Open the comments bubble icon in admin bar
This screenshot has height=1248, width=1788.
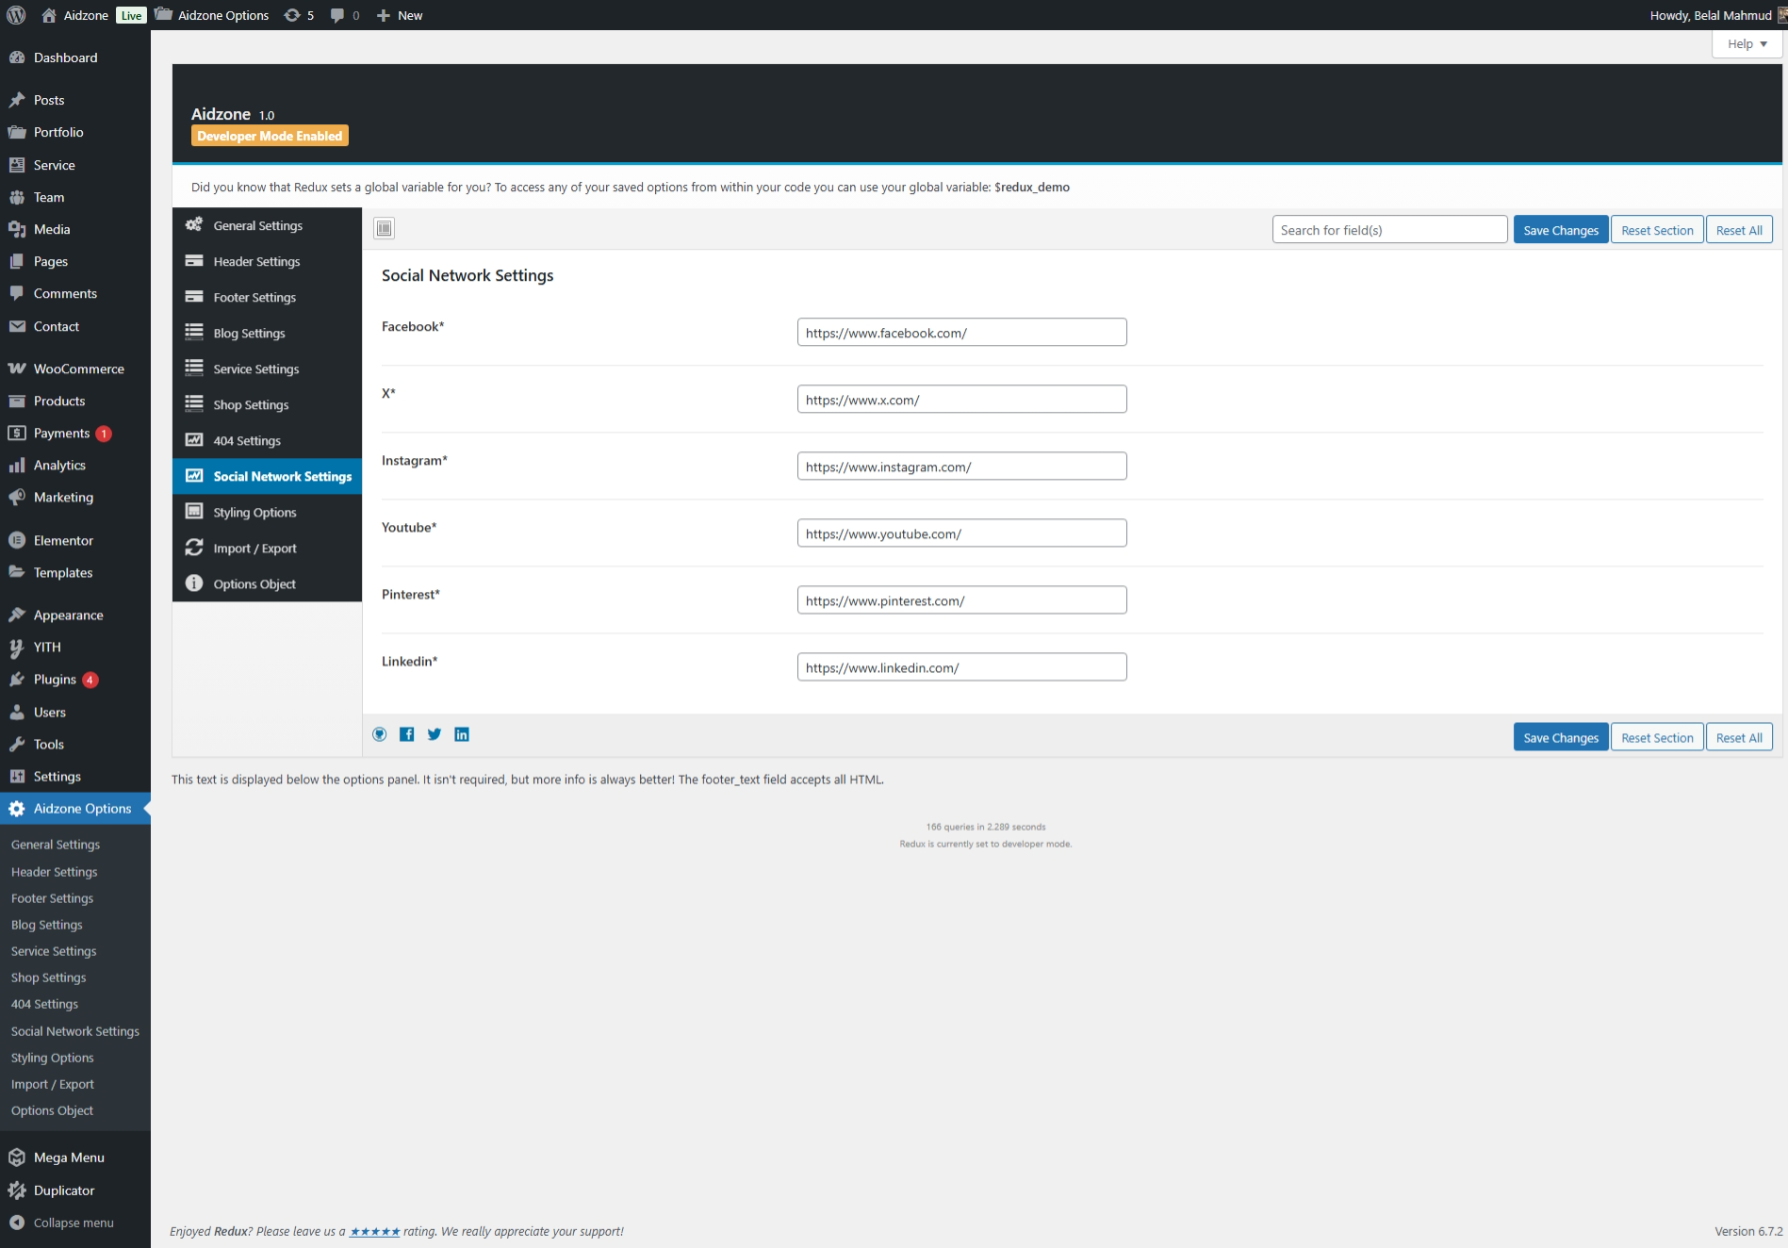[x=344, y=15]
